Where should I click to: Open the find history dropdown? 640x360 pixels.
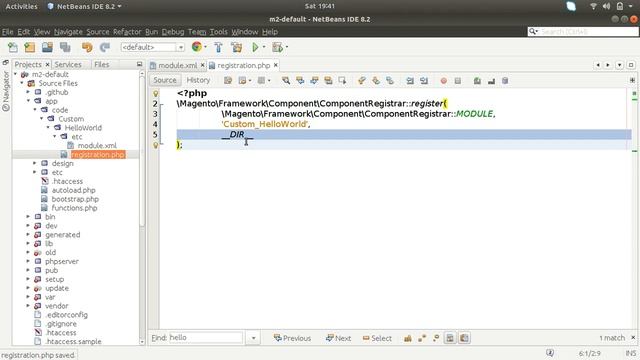pos(253,338)
